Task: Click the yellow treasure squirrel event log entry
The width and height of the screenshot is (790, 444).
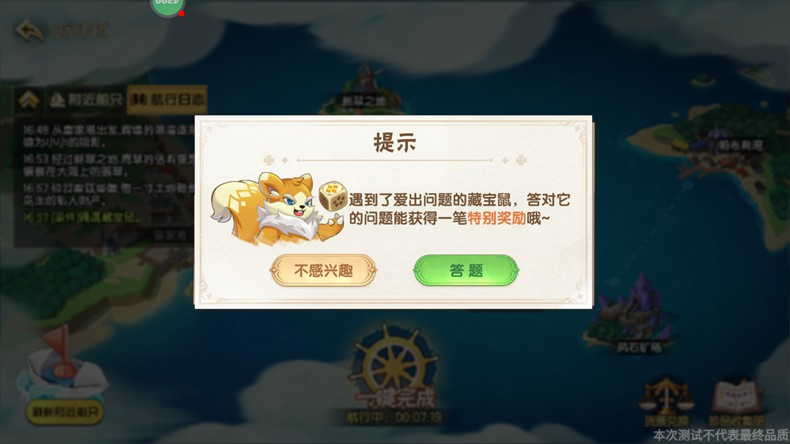Action: point(81,217)
